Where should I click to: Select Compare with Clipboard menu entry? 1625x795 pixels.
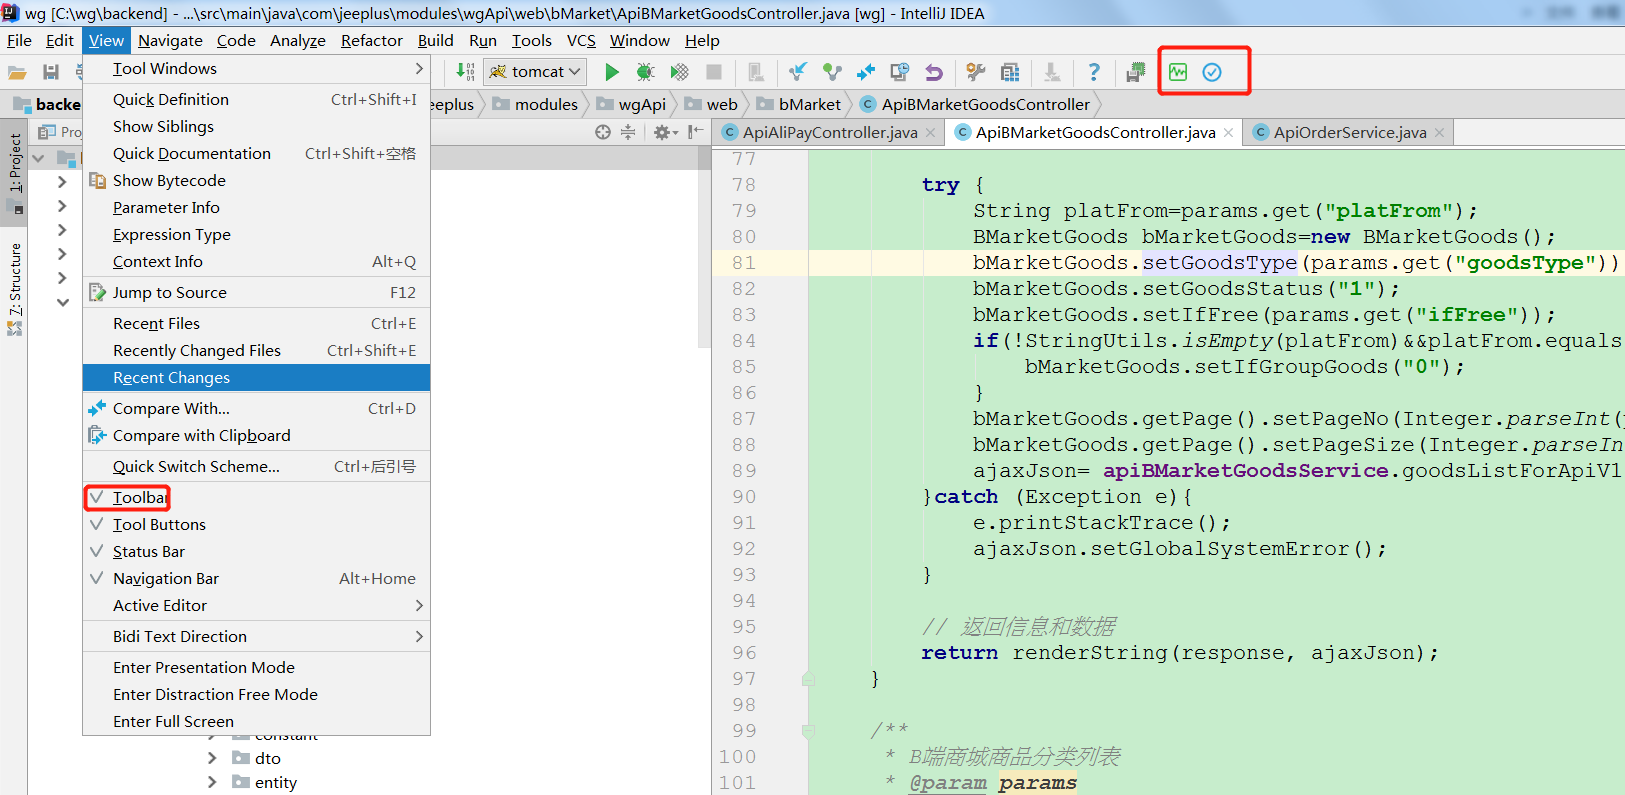point(256,435)
